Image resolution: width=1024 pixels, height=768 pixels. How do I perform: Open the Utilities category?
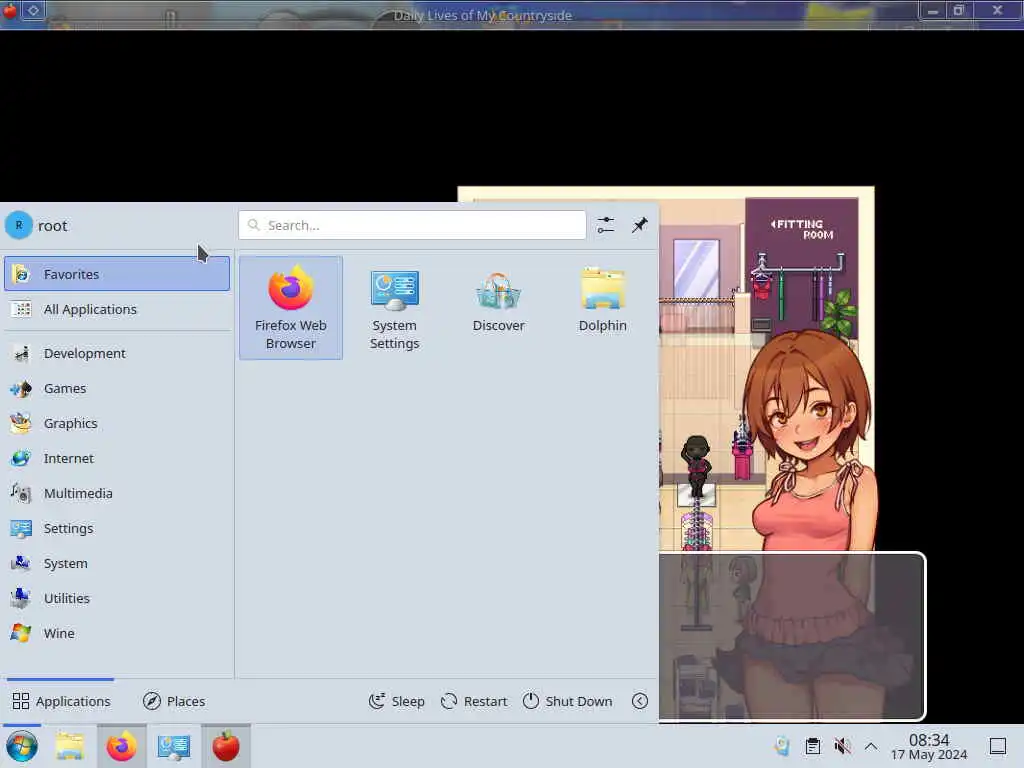pyautogui.click(x=117, y=598)
